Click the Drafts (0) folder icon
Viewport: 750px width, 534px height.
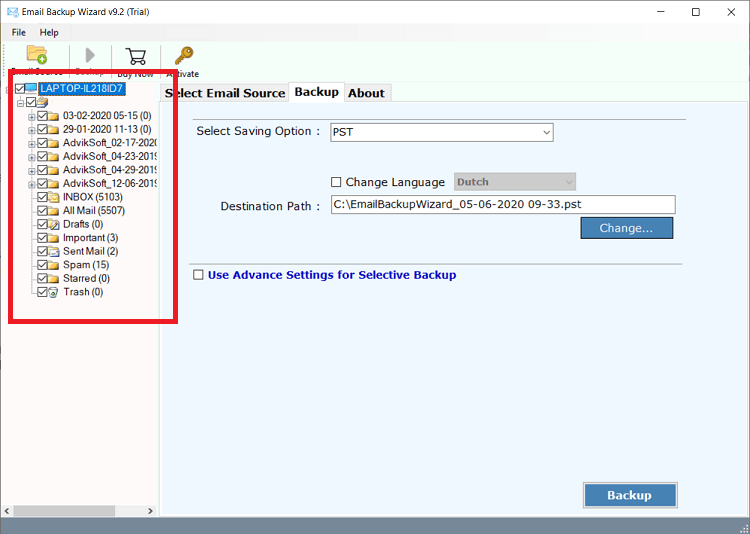54,224
